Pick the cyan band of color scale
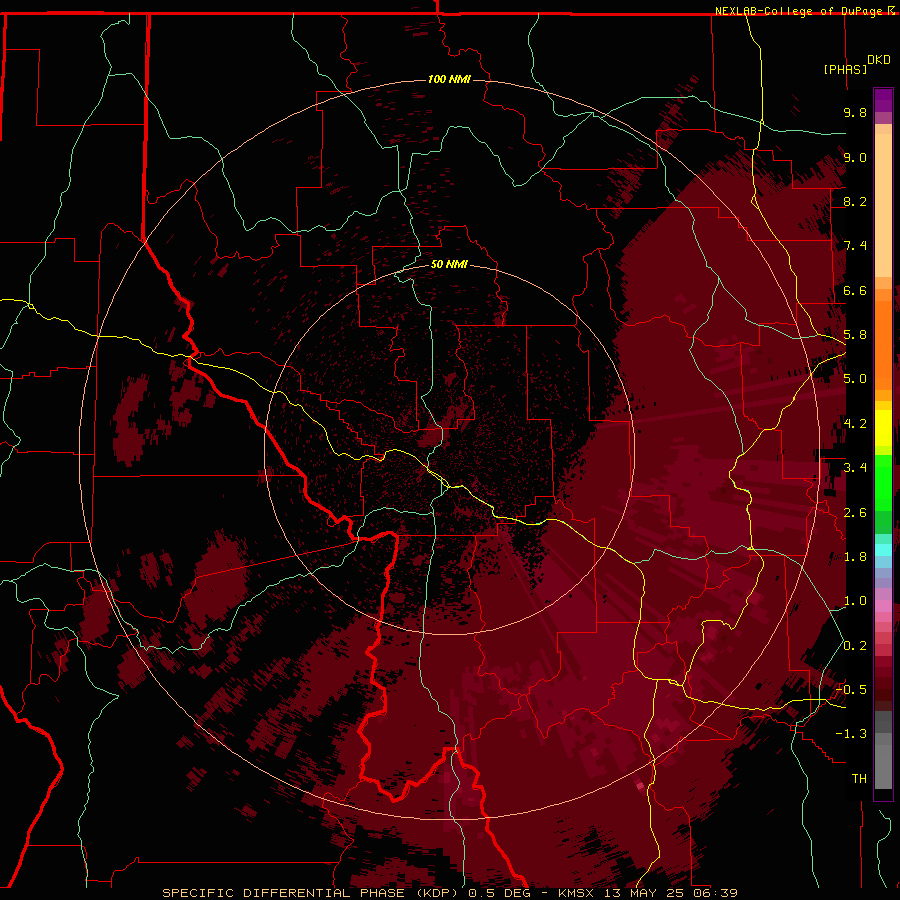The image size is (900, 900). click(883, 549)
